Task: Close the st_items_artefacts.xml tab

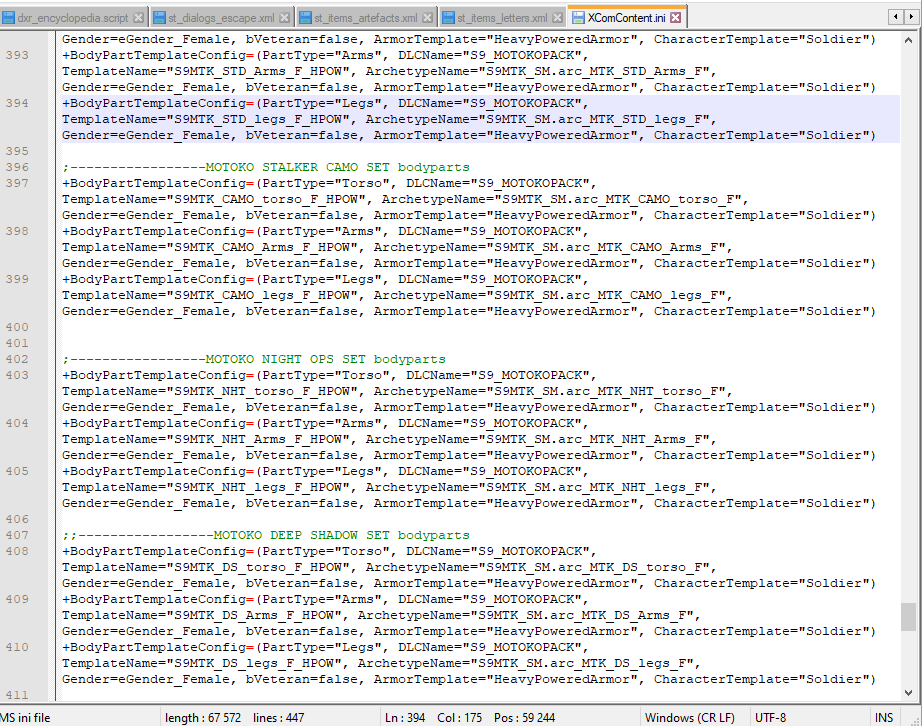Action: coord(427,18)
